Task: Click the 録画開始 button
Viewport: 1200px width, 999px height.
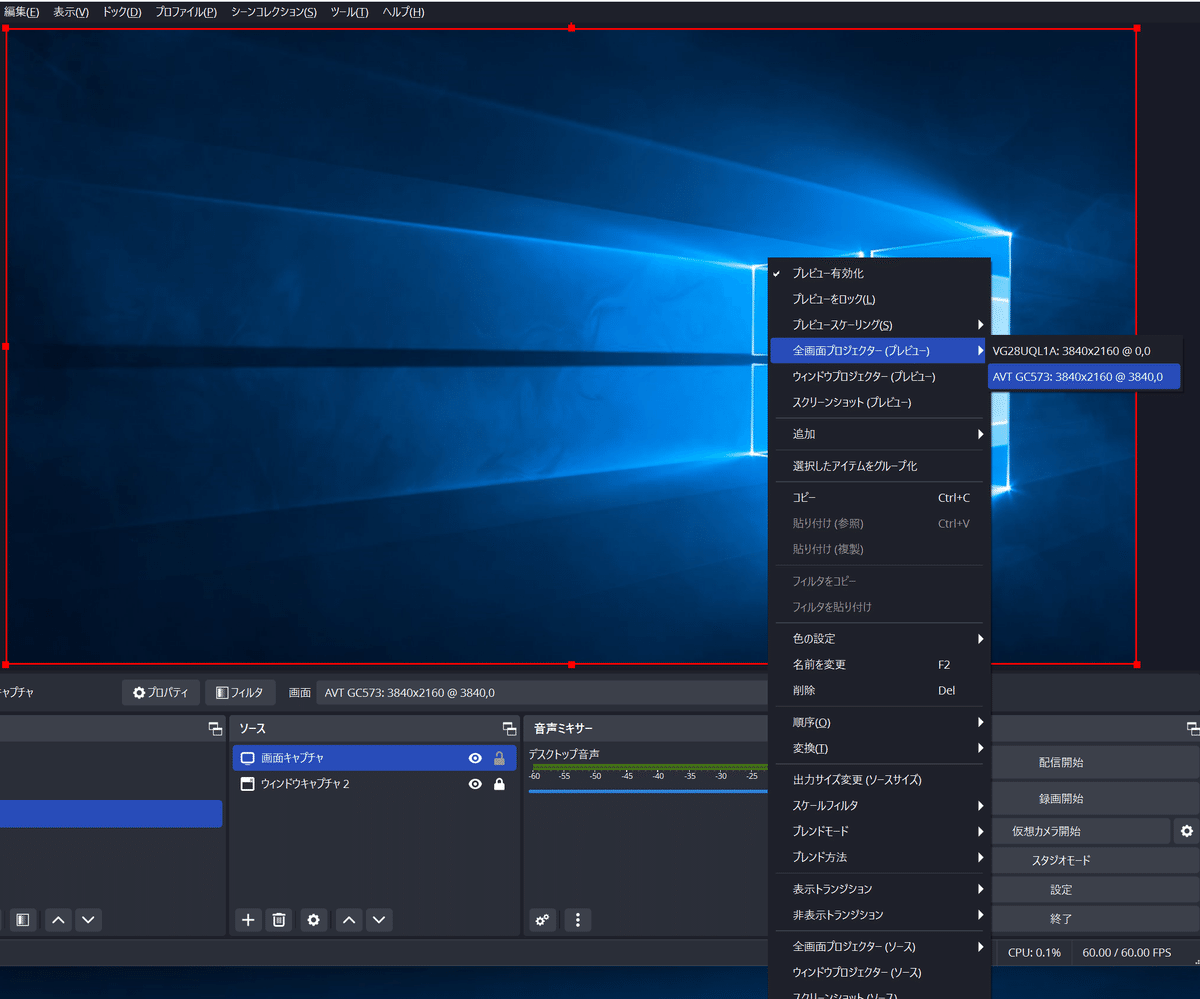Action: point(1061,799)
